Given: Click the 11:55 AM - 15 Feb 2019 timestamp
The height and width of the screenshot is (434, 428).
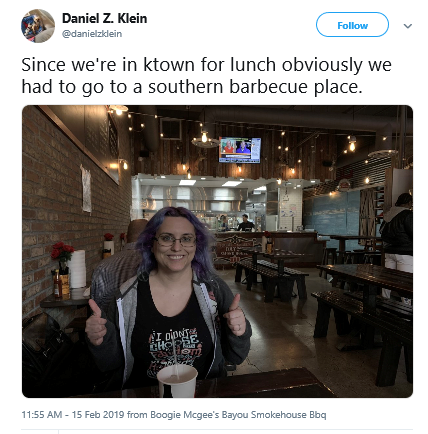Looking at the screenshot, I should (73, 415).
